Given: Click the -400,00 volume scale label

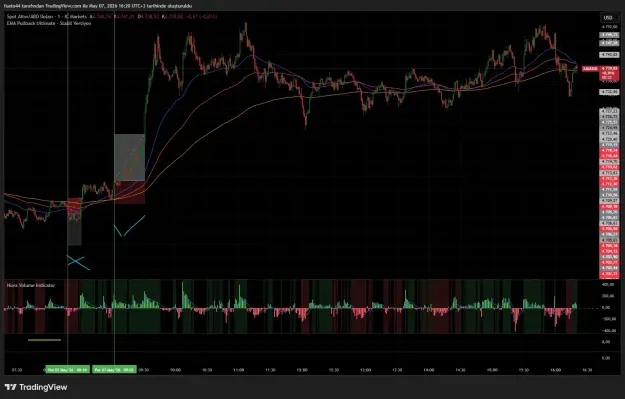Looking at the screenshot, I should point(608,330).
